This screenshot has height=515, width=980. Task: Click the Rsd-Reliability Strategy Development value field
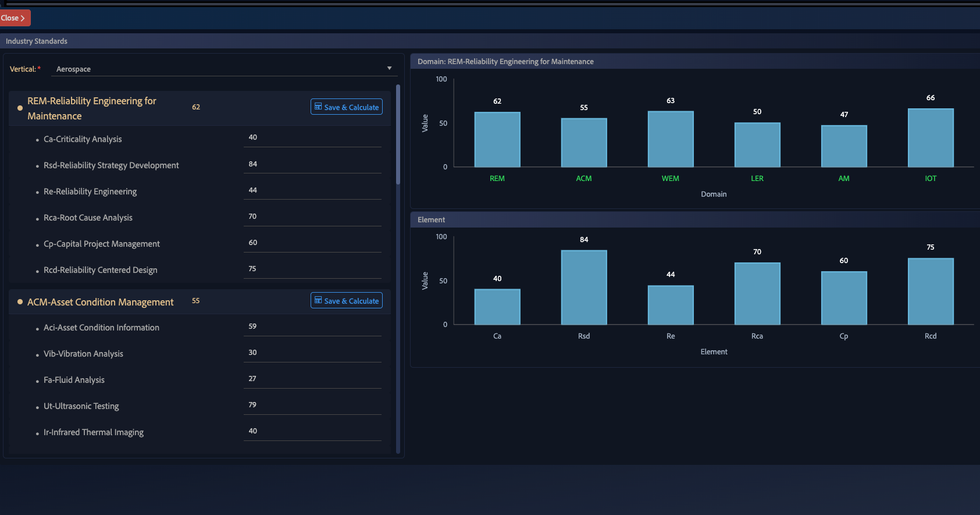tap(311, 164)
